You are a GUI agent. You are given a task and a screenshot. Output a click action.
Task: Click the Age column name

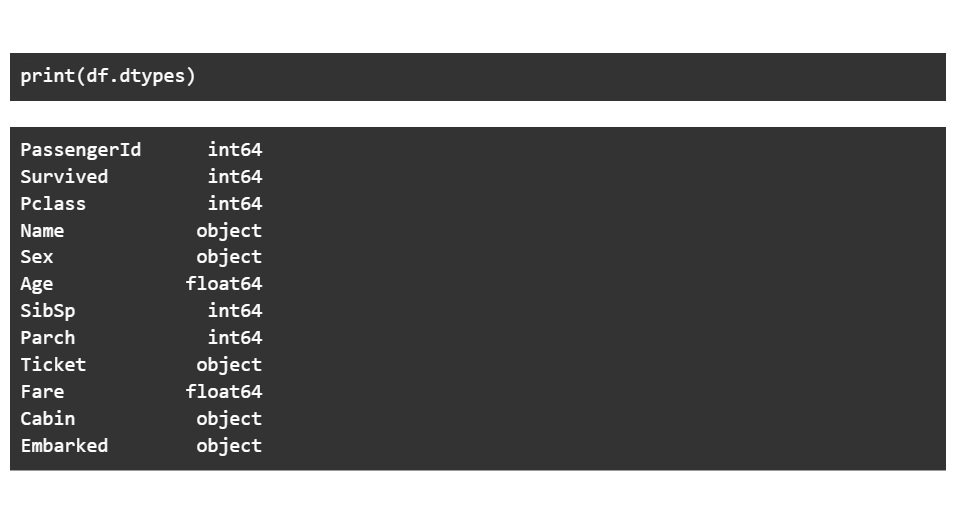37,284
